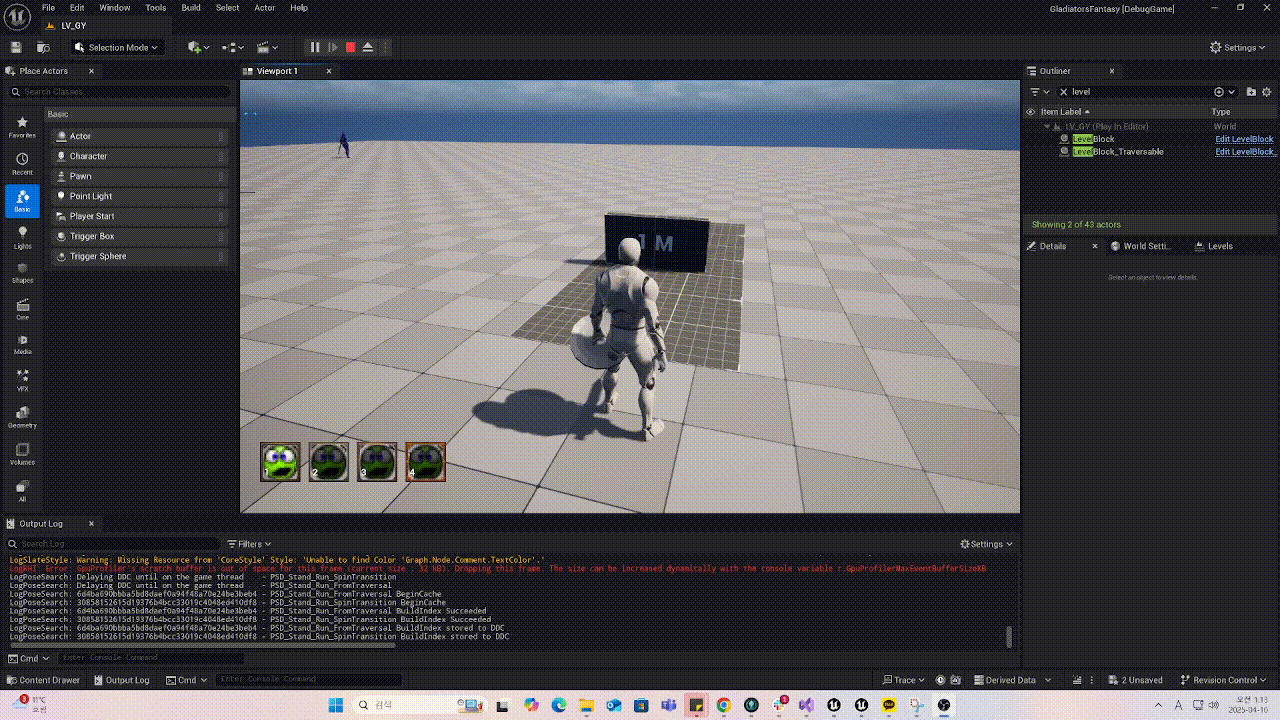Select the Basic category in Place Actors
Viewport: 1280px width, 720px height.
point(22,200)
